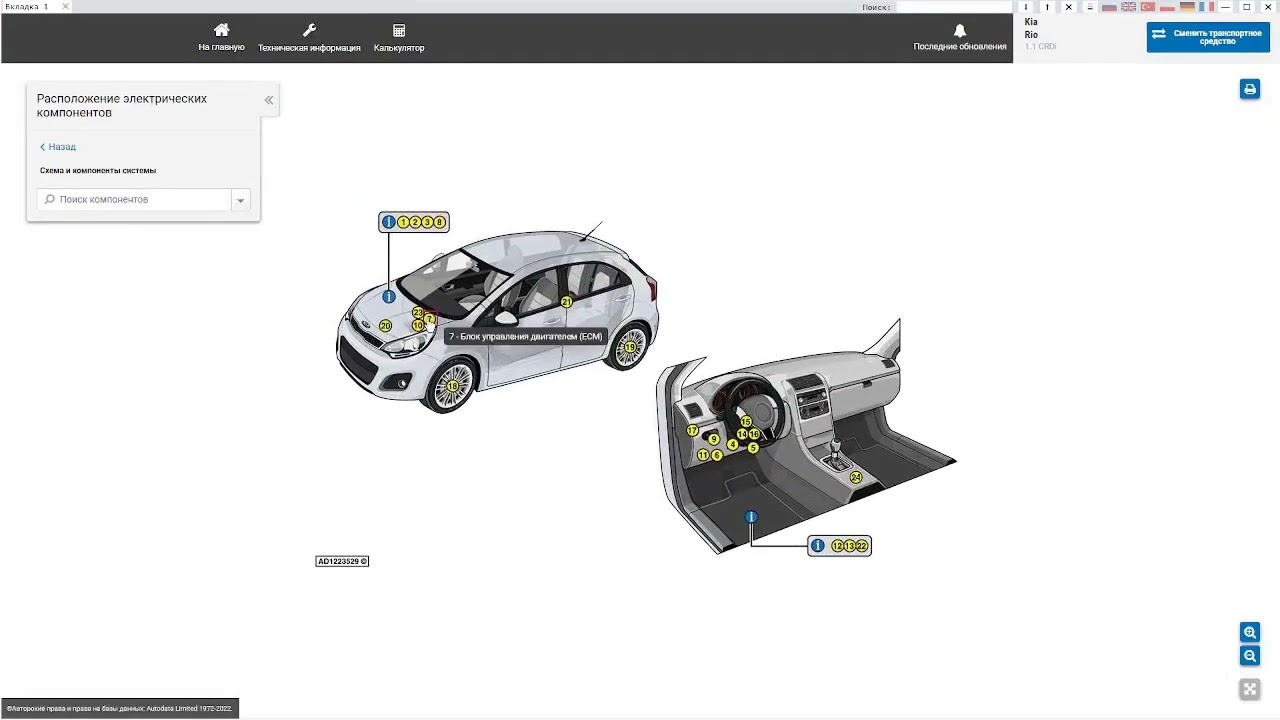Fit diagram to full screen
The height and width of the screenshot is (720, 1280).
(1250, 689)
